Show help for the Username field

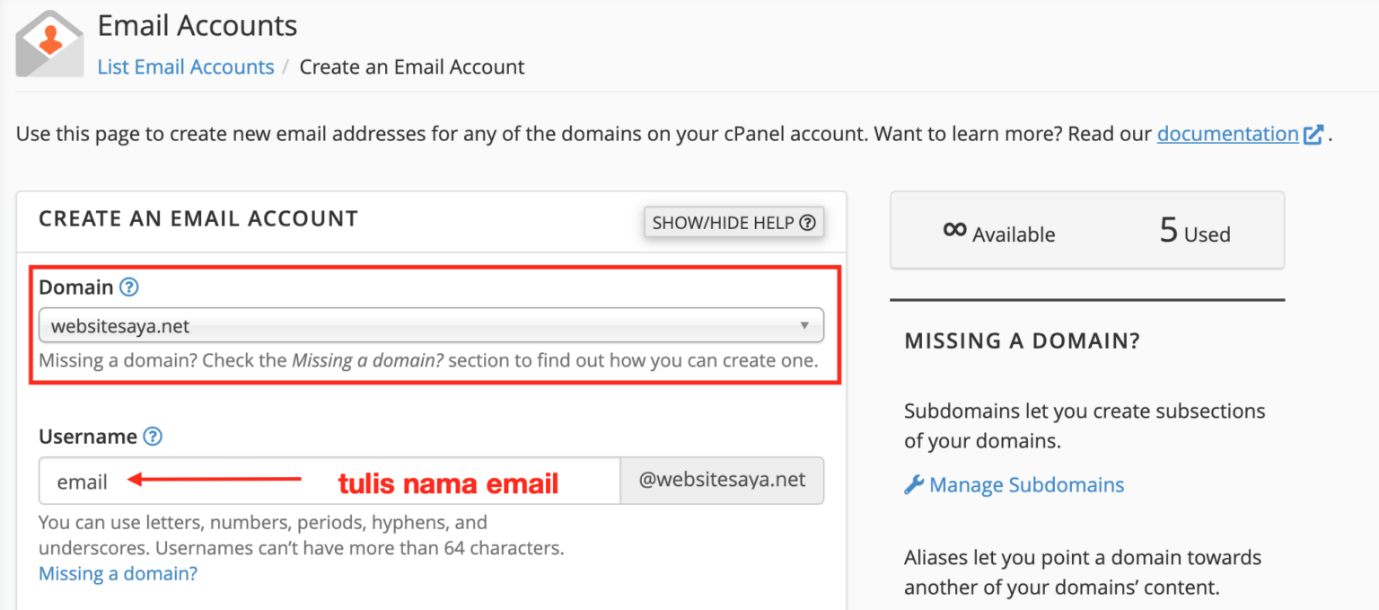pyautogui.click(x=153, y=437)
